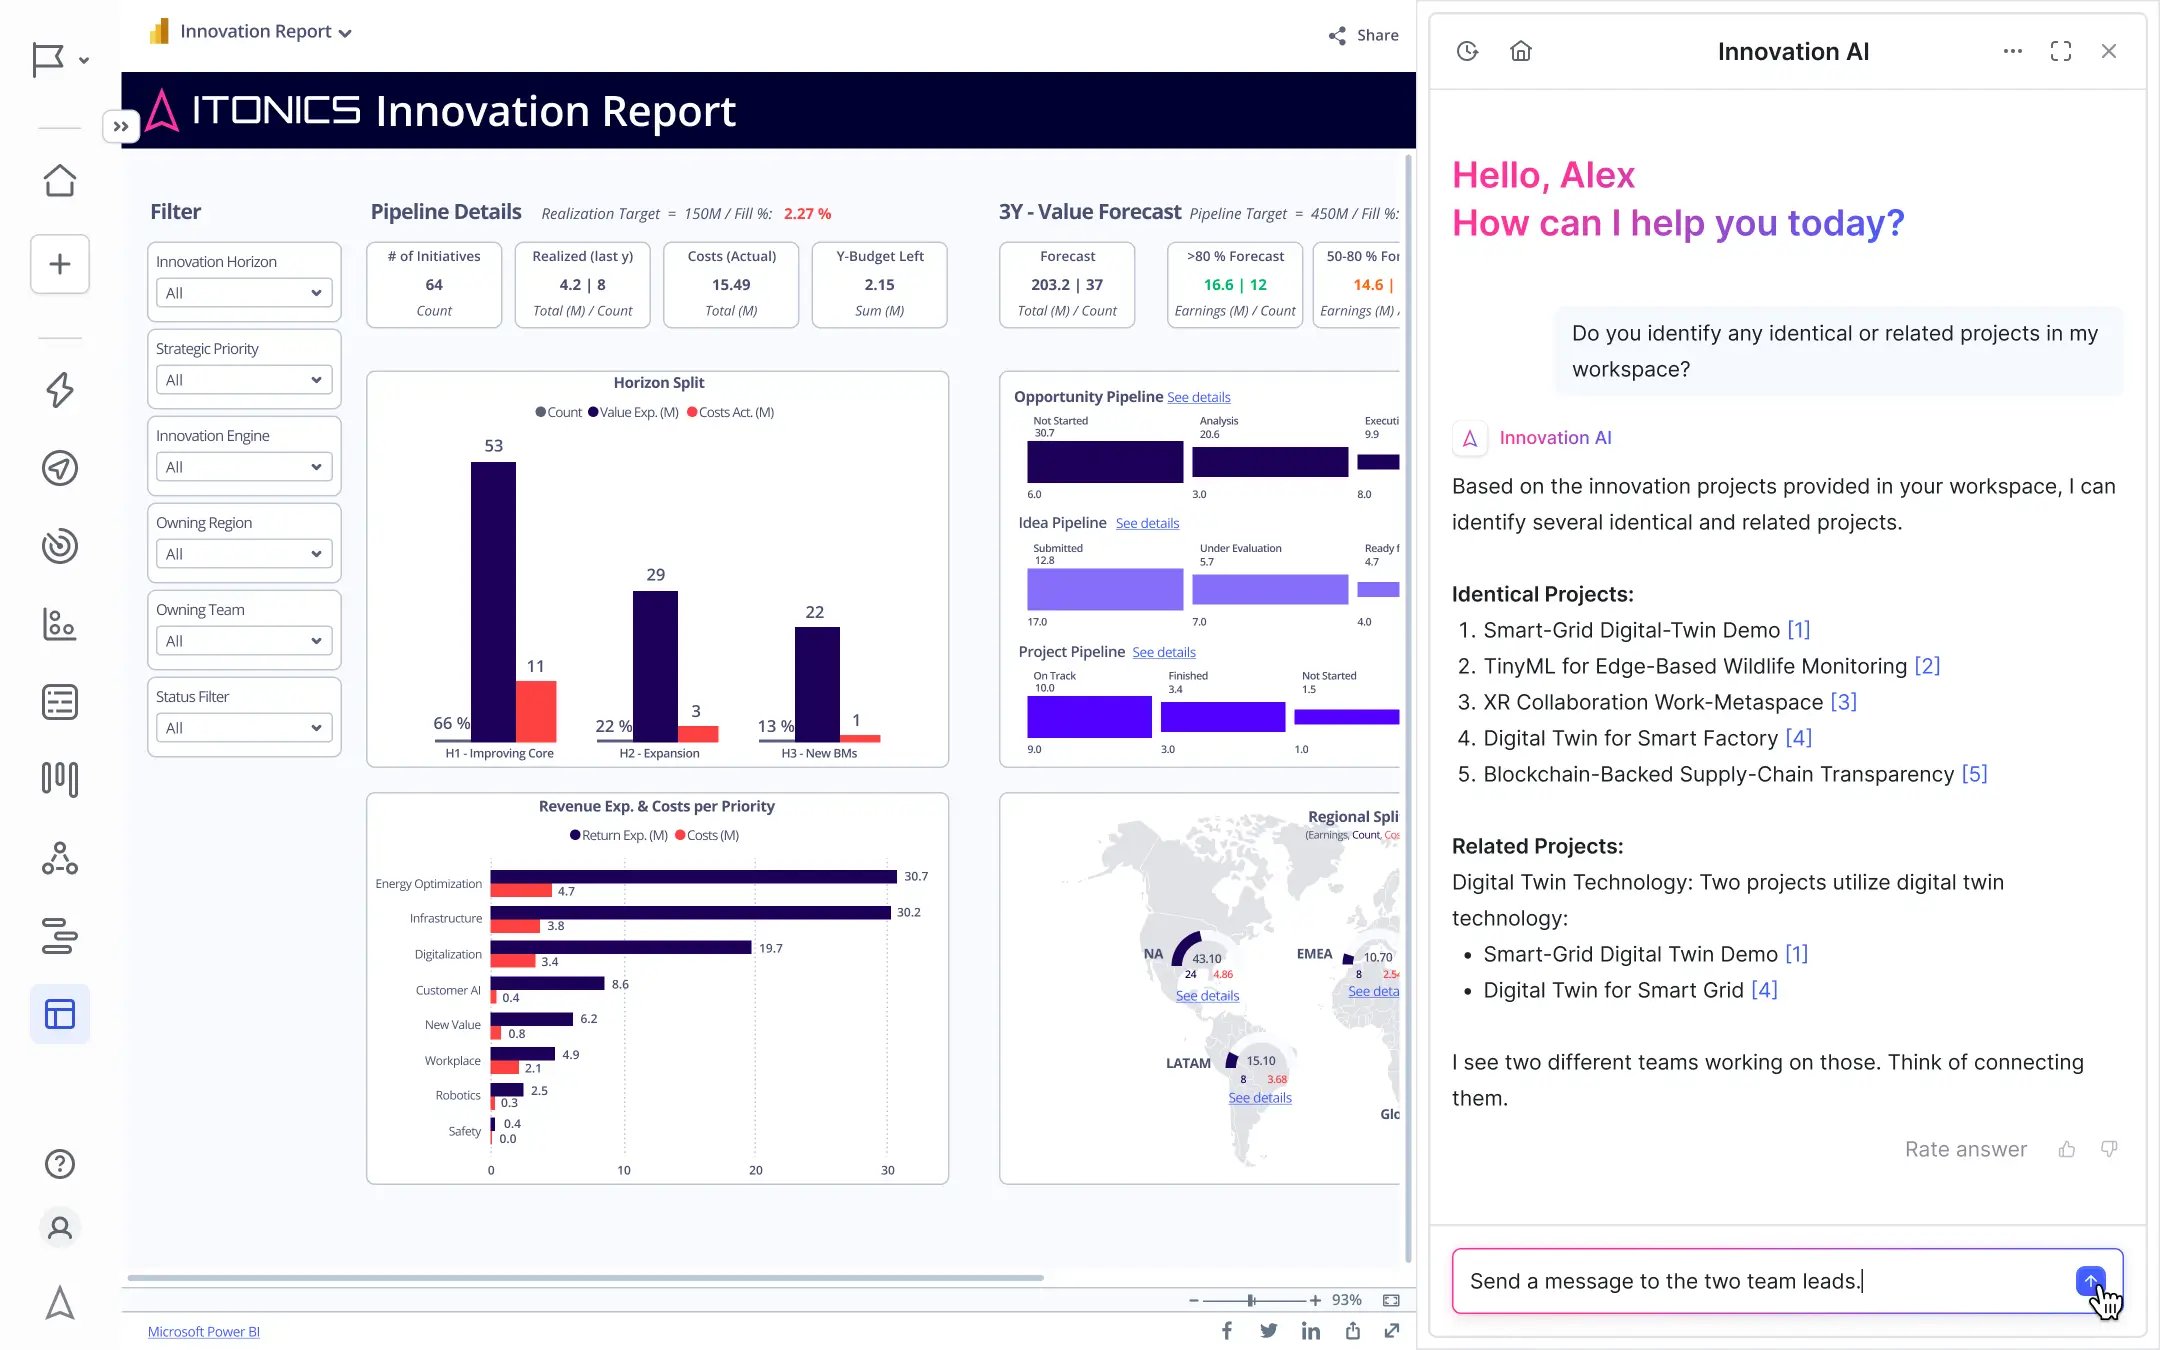Open the lightning bolt sidebar icon

tap(60, 390)
